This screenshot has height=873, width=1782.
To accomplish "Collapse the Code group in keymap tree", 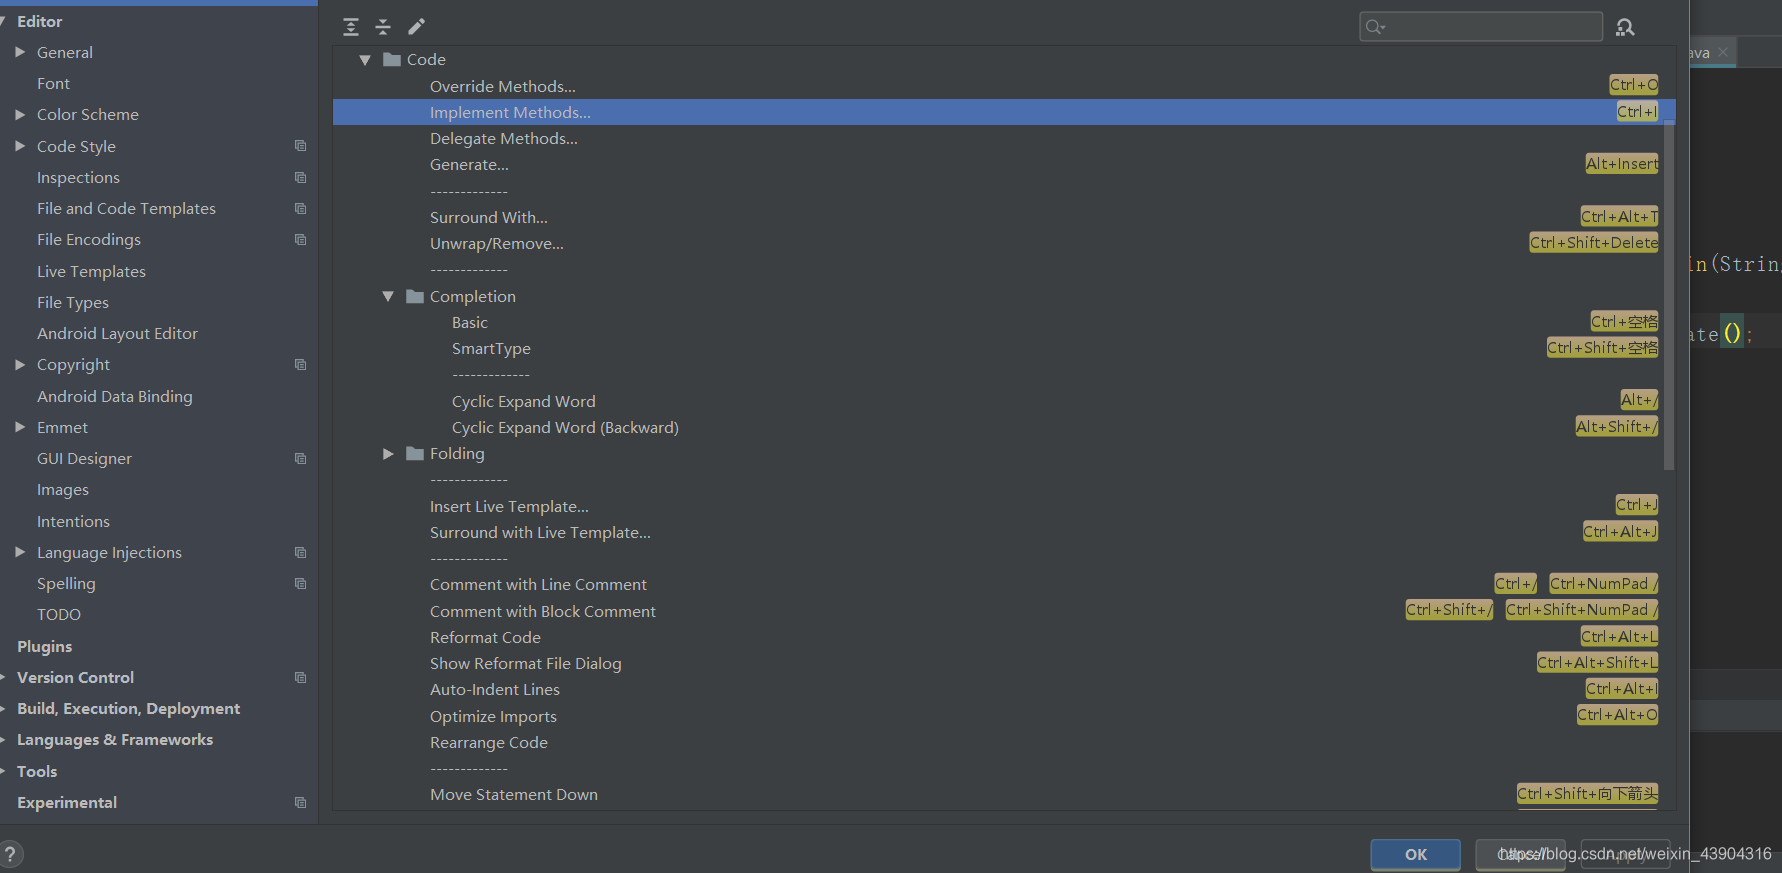I will (x=365, y=60).
